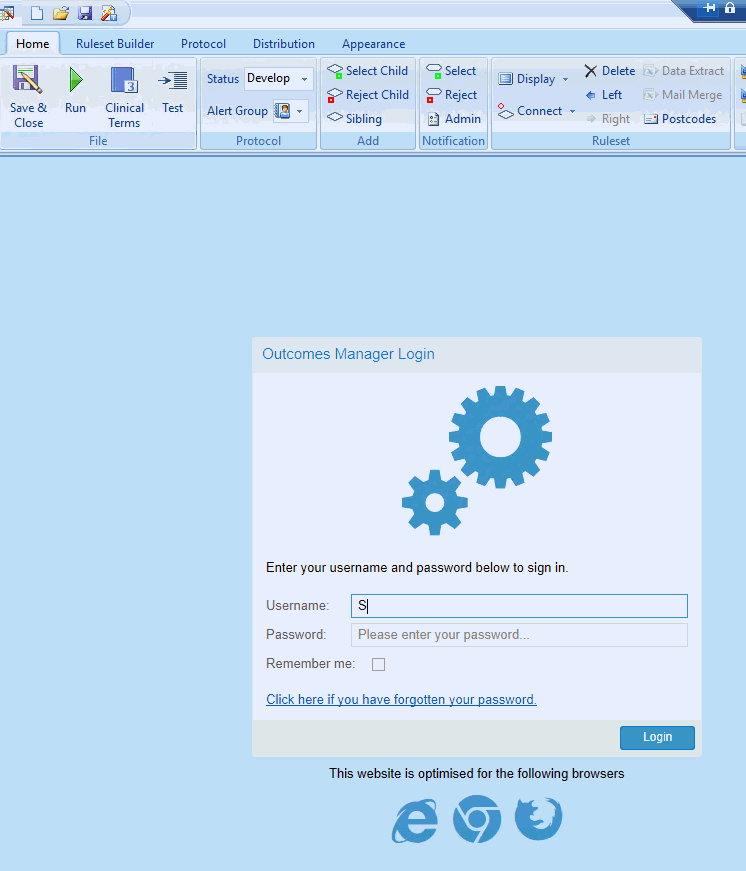Switch to the Ruleset Builder tab
Image resolution: width=746 pixels, height=871 pixels.
point(115,44)
